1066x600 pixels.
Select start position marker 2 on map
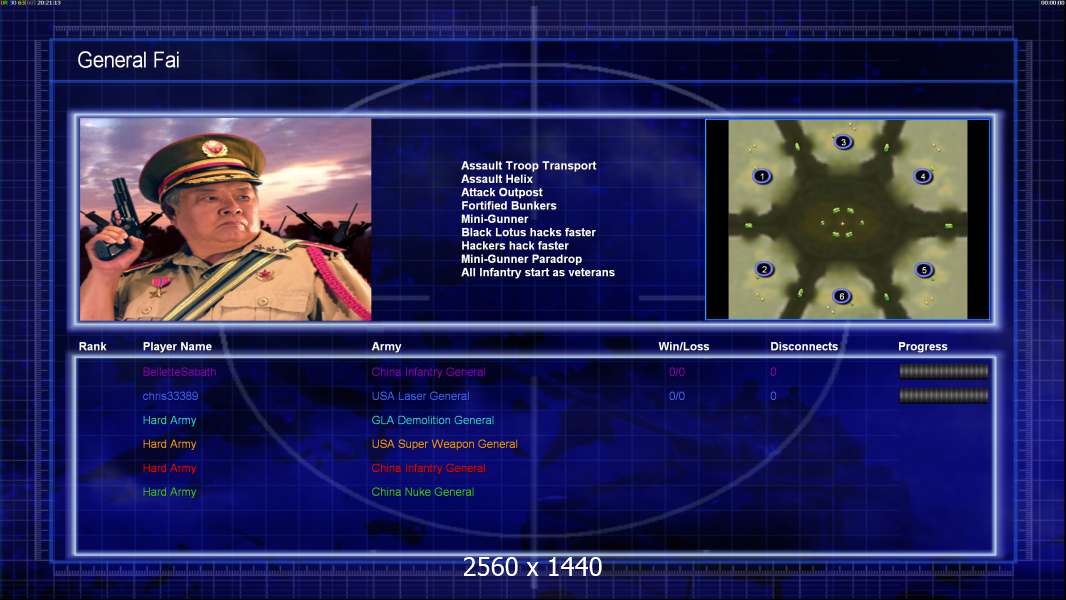coord(764,269)
